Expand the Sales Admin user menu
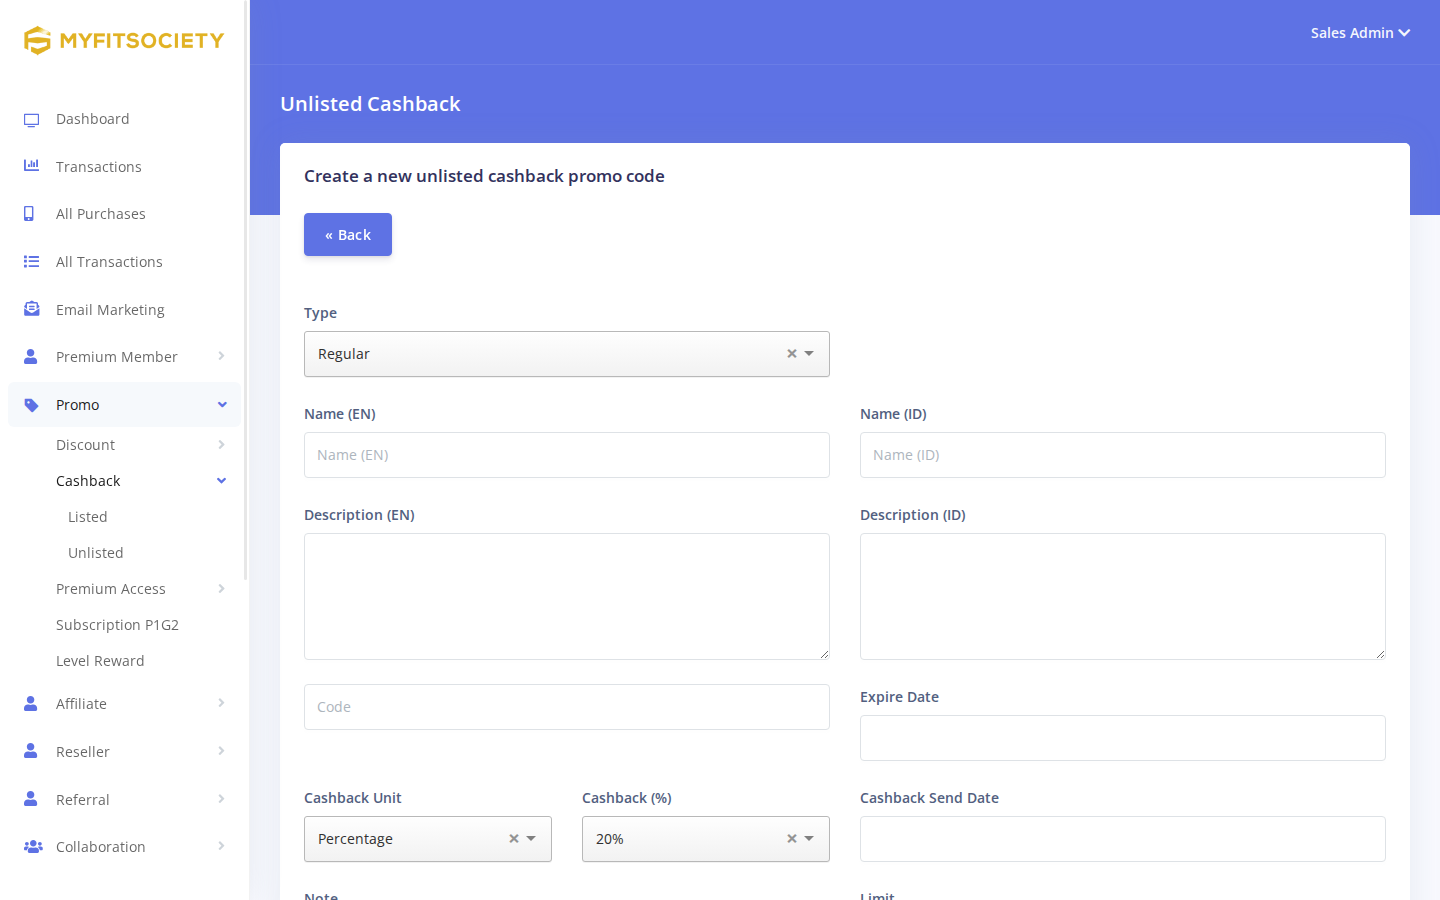The image size is (1440, 900). (x=1360, y=33)
